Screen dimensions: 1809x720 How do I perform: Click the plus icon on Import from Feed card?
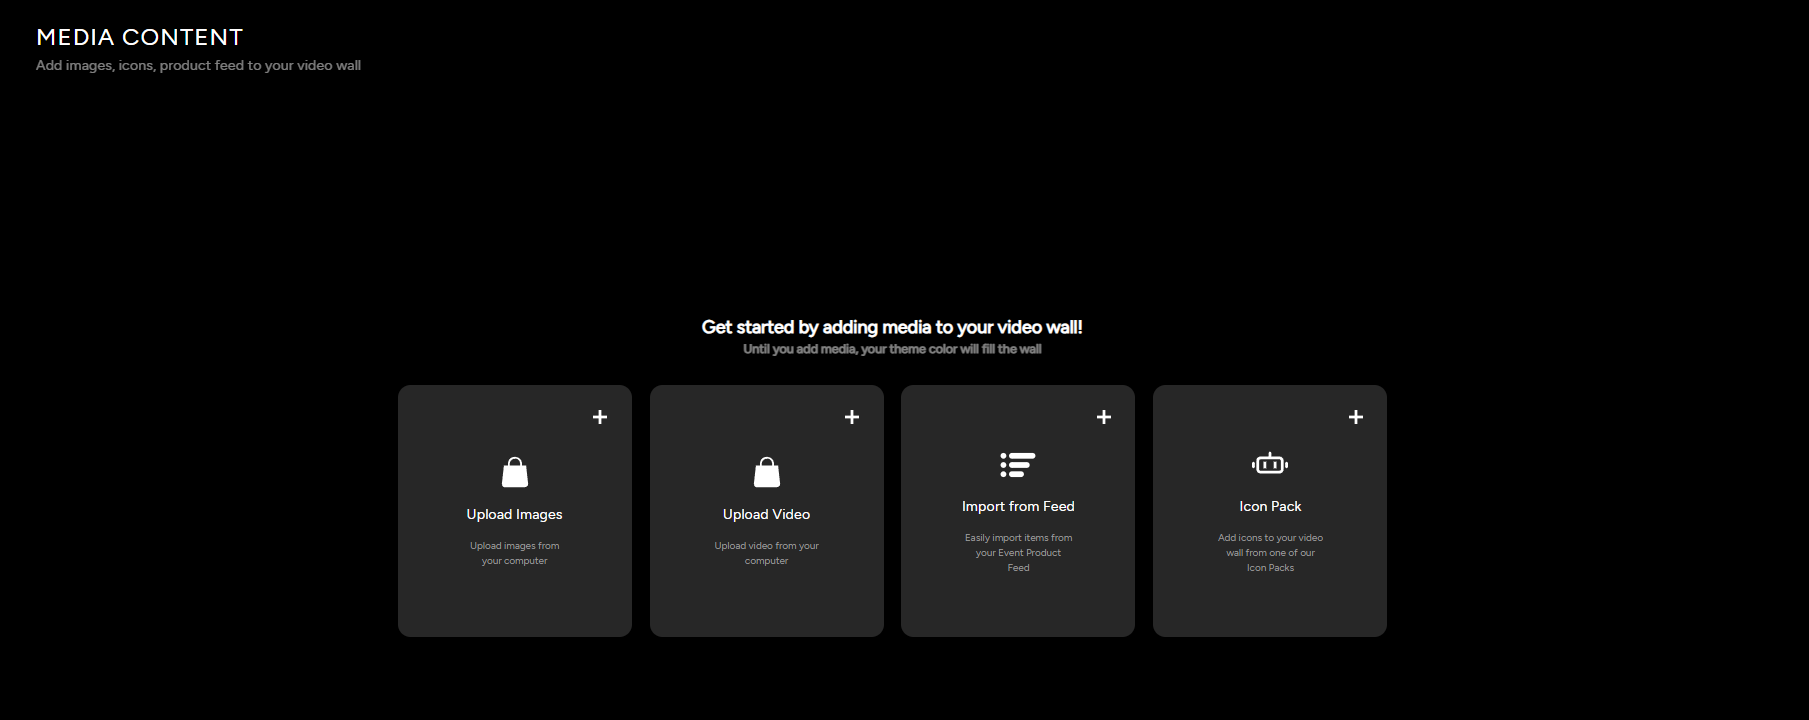(x=1104, y=417)
